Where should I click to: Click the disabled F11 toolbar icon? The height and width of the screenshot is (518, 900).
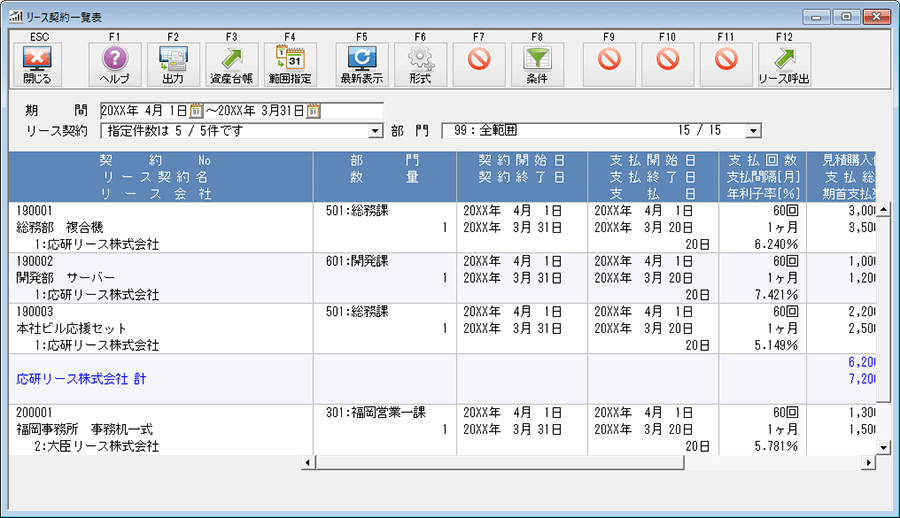[727, 64]
